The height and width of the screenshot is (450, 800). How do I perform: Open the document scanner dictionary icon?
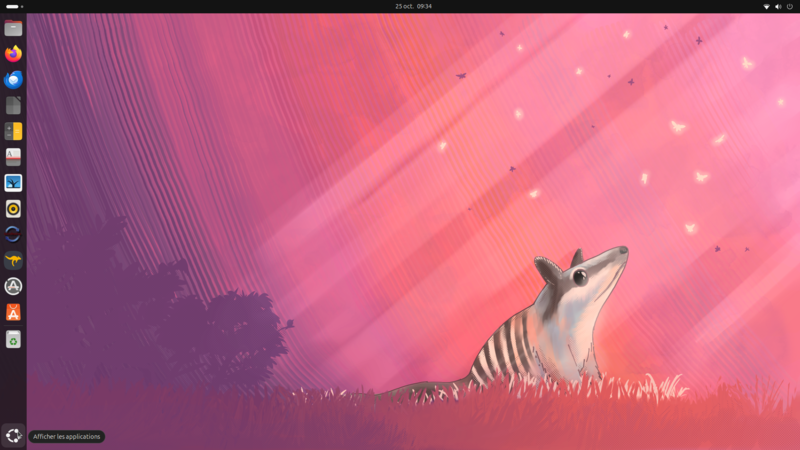click(13, 157)
